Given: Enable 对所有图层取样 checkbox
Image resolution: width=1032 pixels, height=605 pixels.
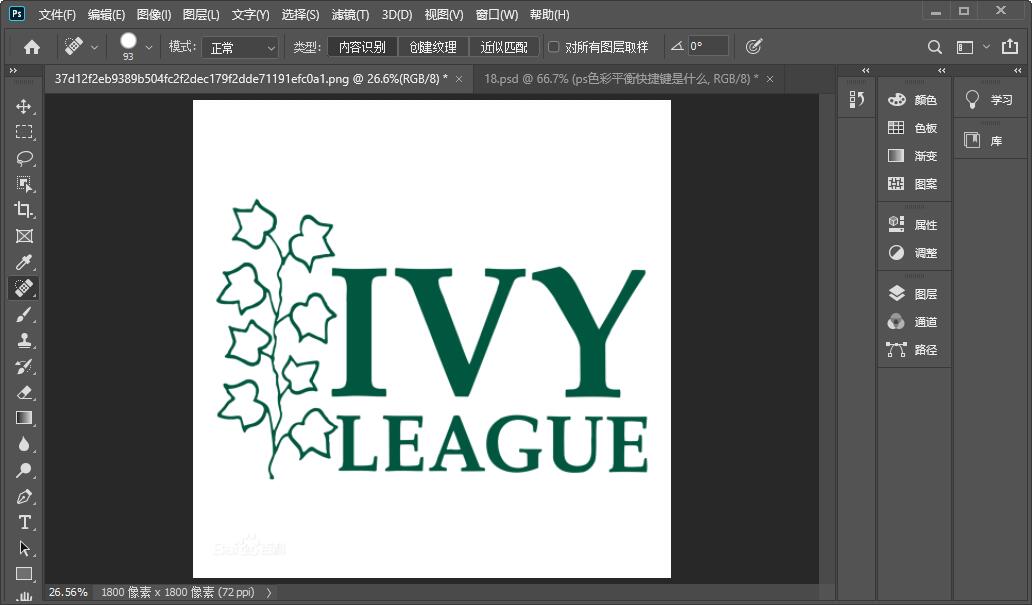Looking at the screenshot, I should [554, 47].
